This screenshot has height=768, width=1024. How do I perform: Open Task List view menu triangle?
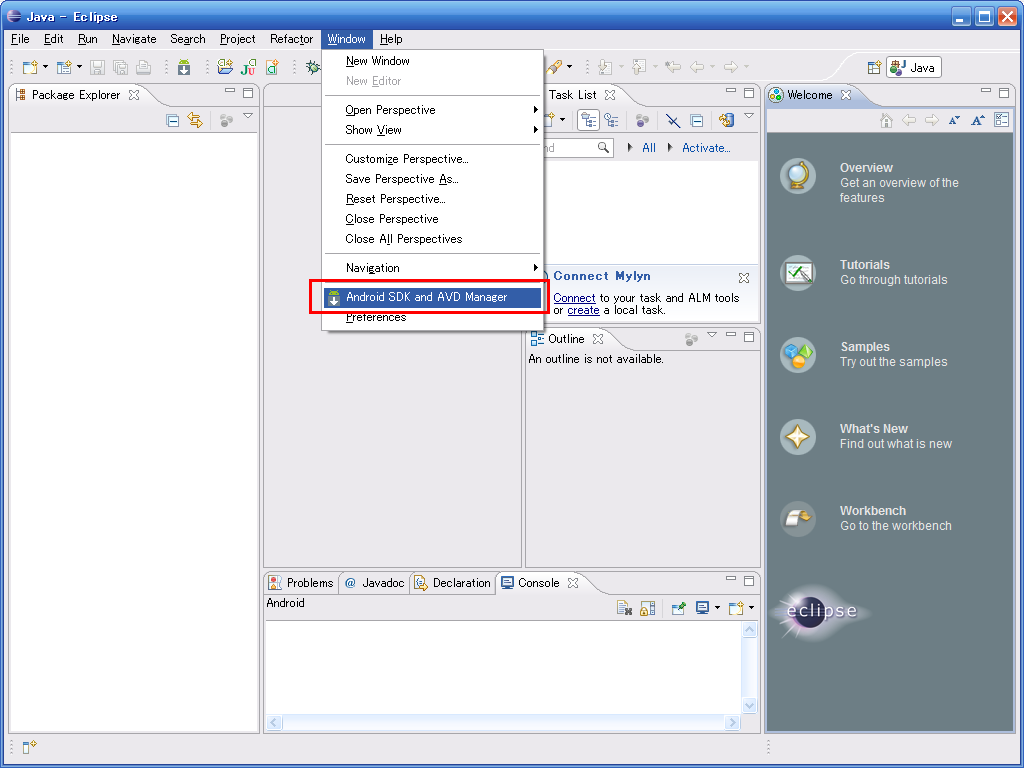click(749, 116)
